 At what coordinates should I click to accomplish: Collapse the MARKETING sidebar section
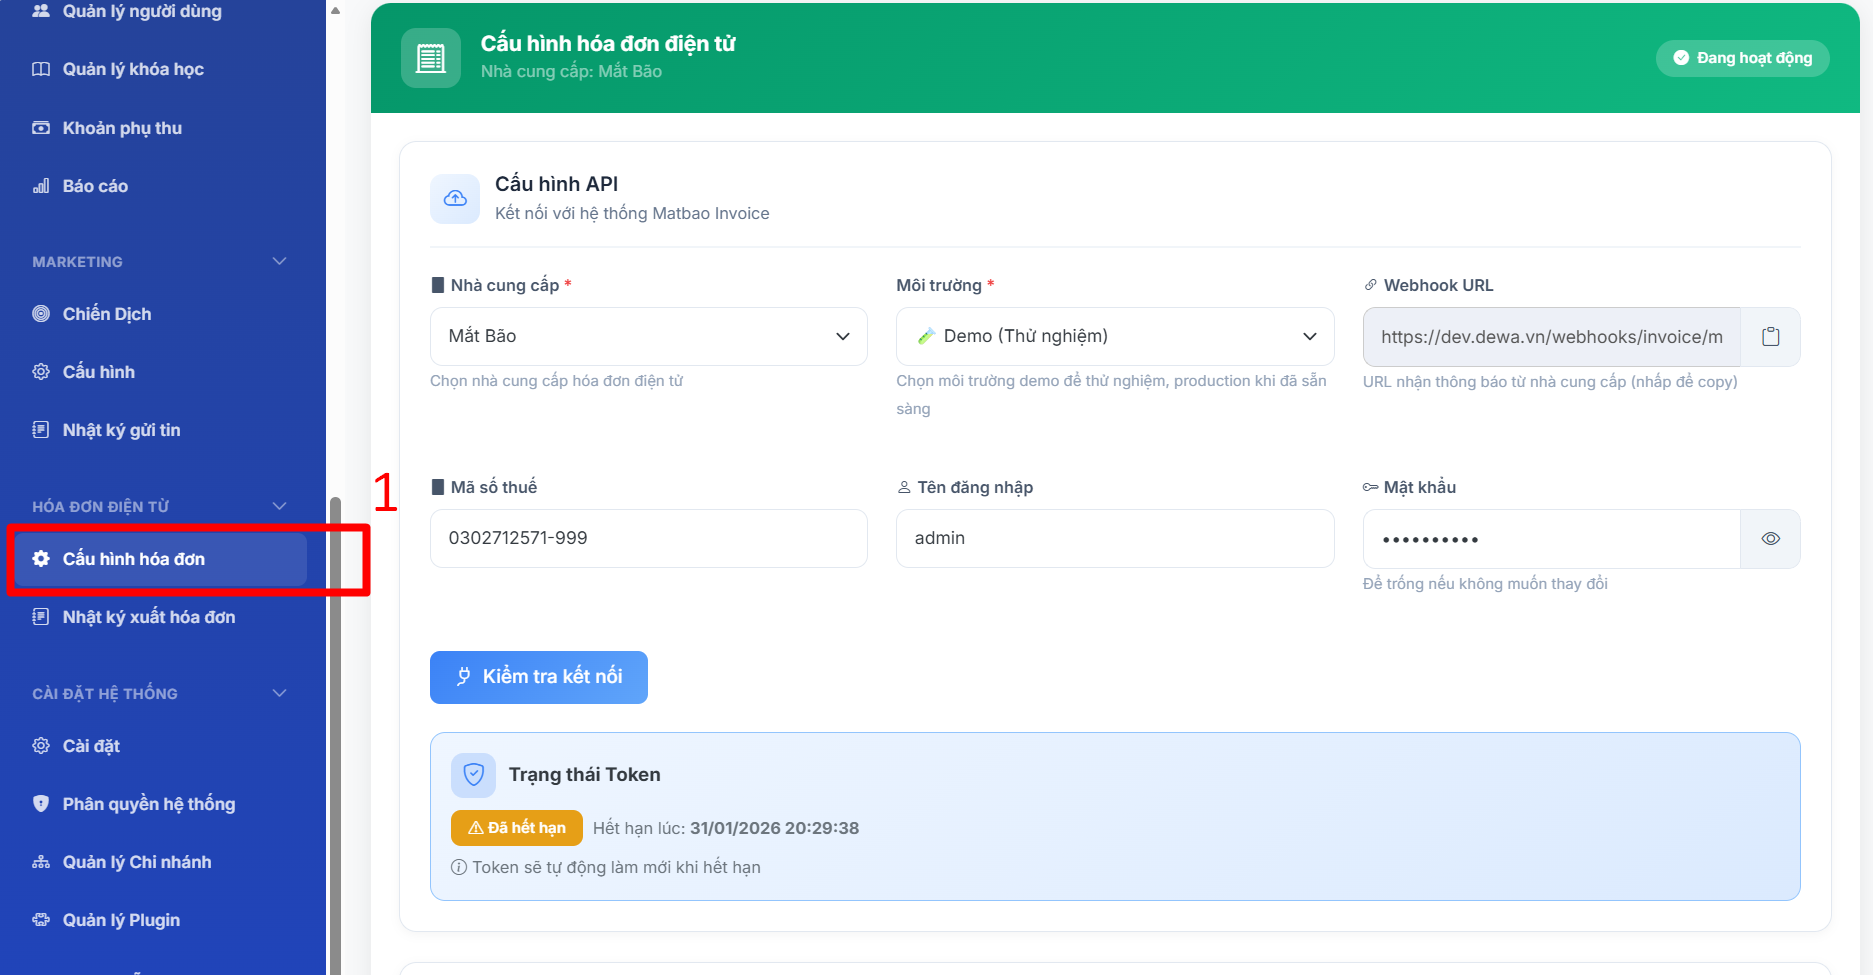point(279,262)
